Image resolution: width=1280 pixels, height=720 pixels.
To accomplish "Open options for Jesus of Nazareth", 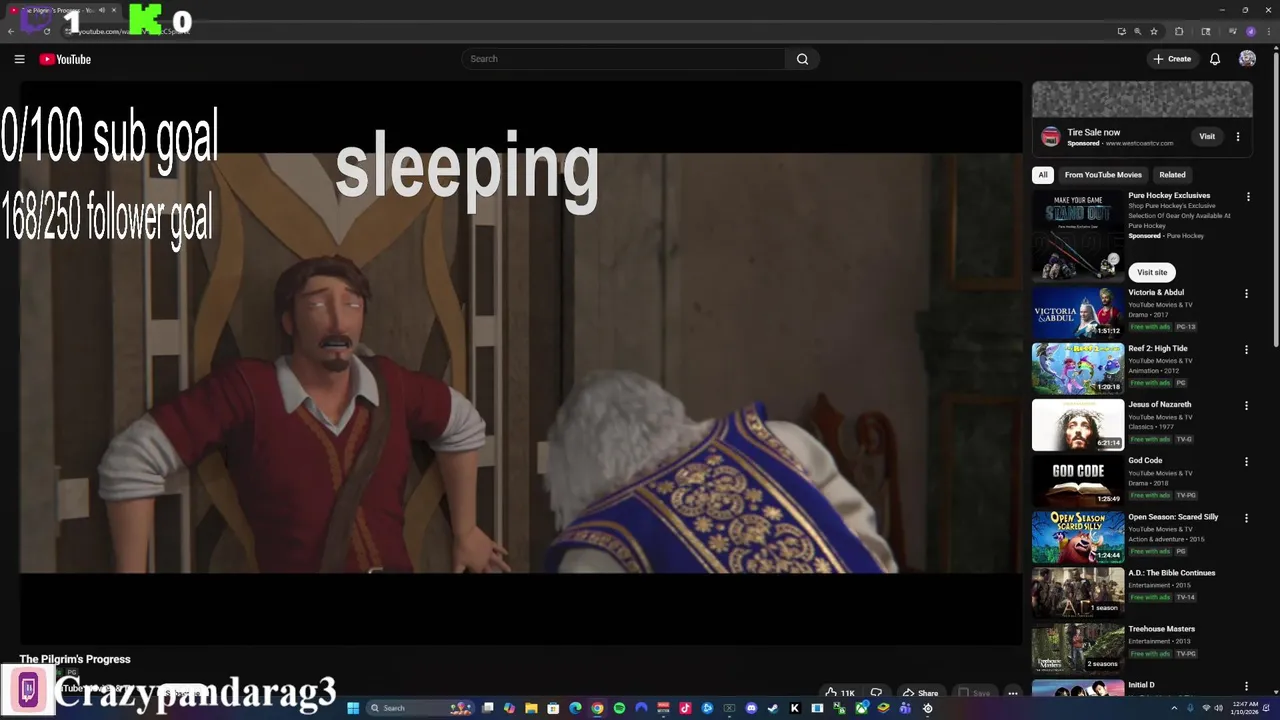I will (x=1246, y=406).
